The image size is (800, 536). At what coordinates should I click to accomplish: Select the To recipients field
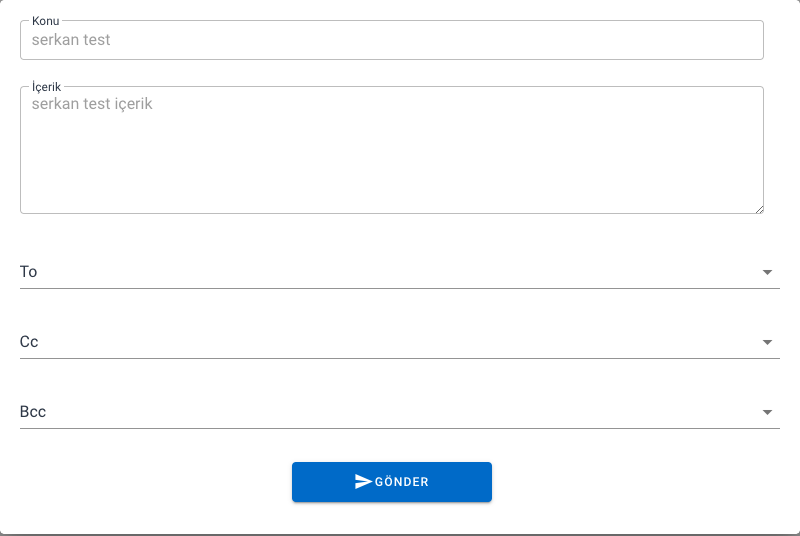390,272
